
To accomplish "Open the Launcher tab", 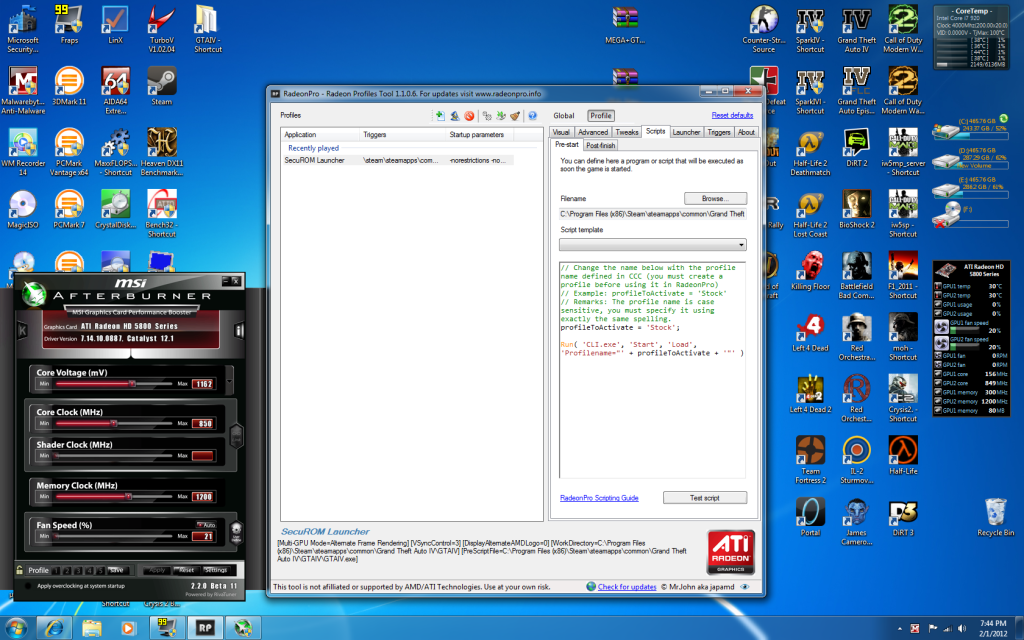I will point(686,132).
